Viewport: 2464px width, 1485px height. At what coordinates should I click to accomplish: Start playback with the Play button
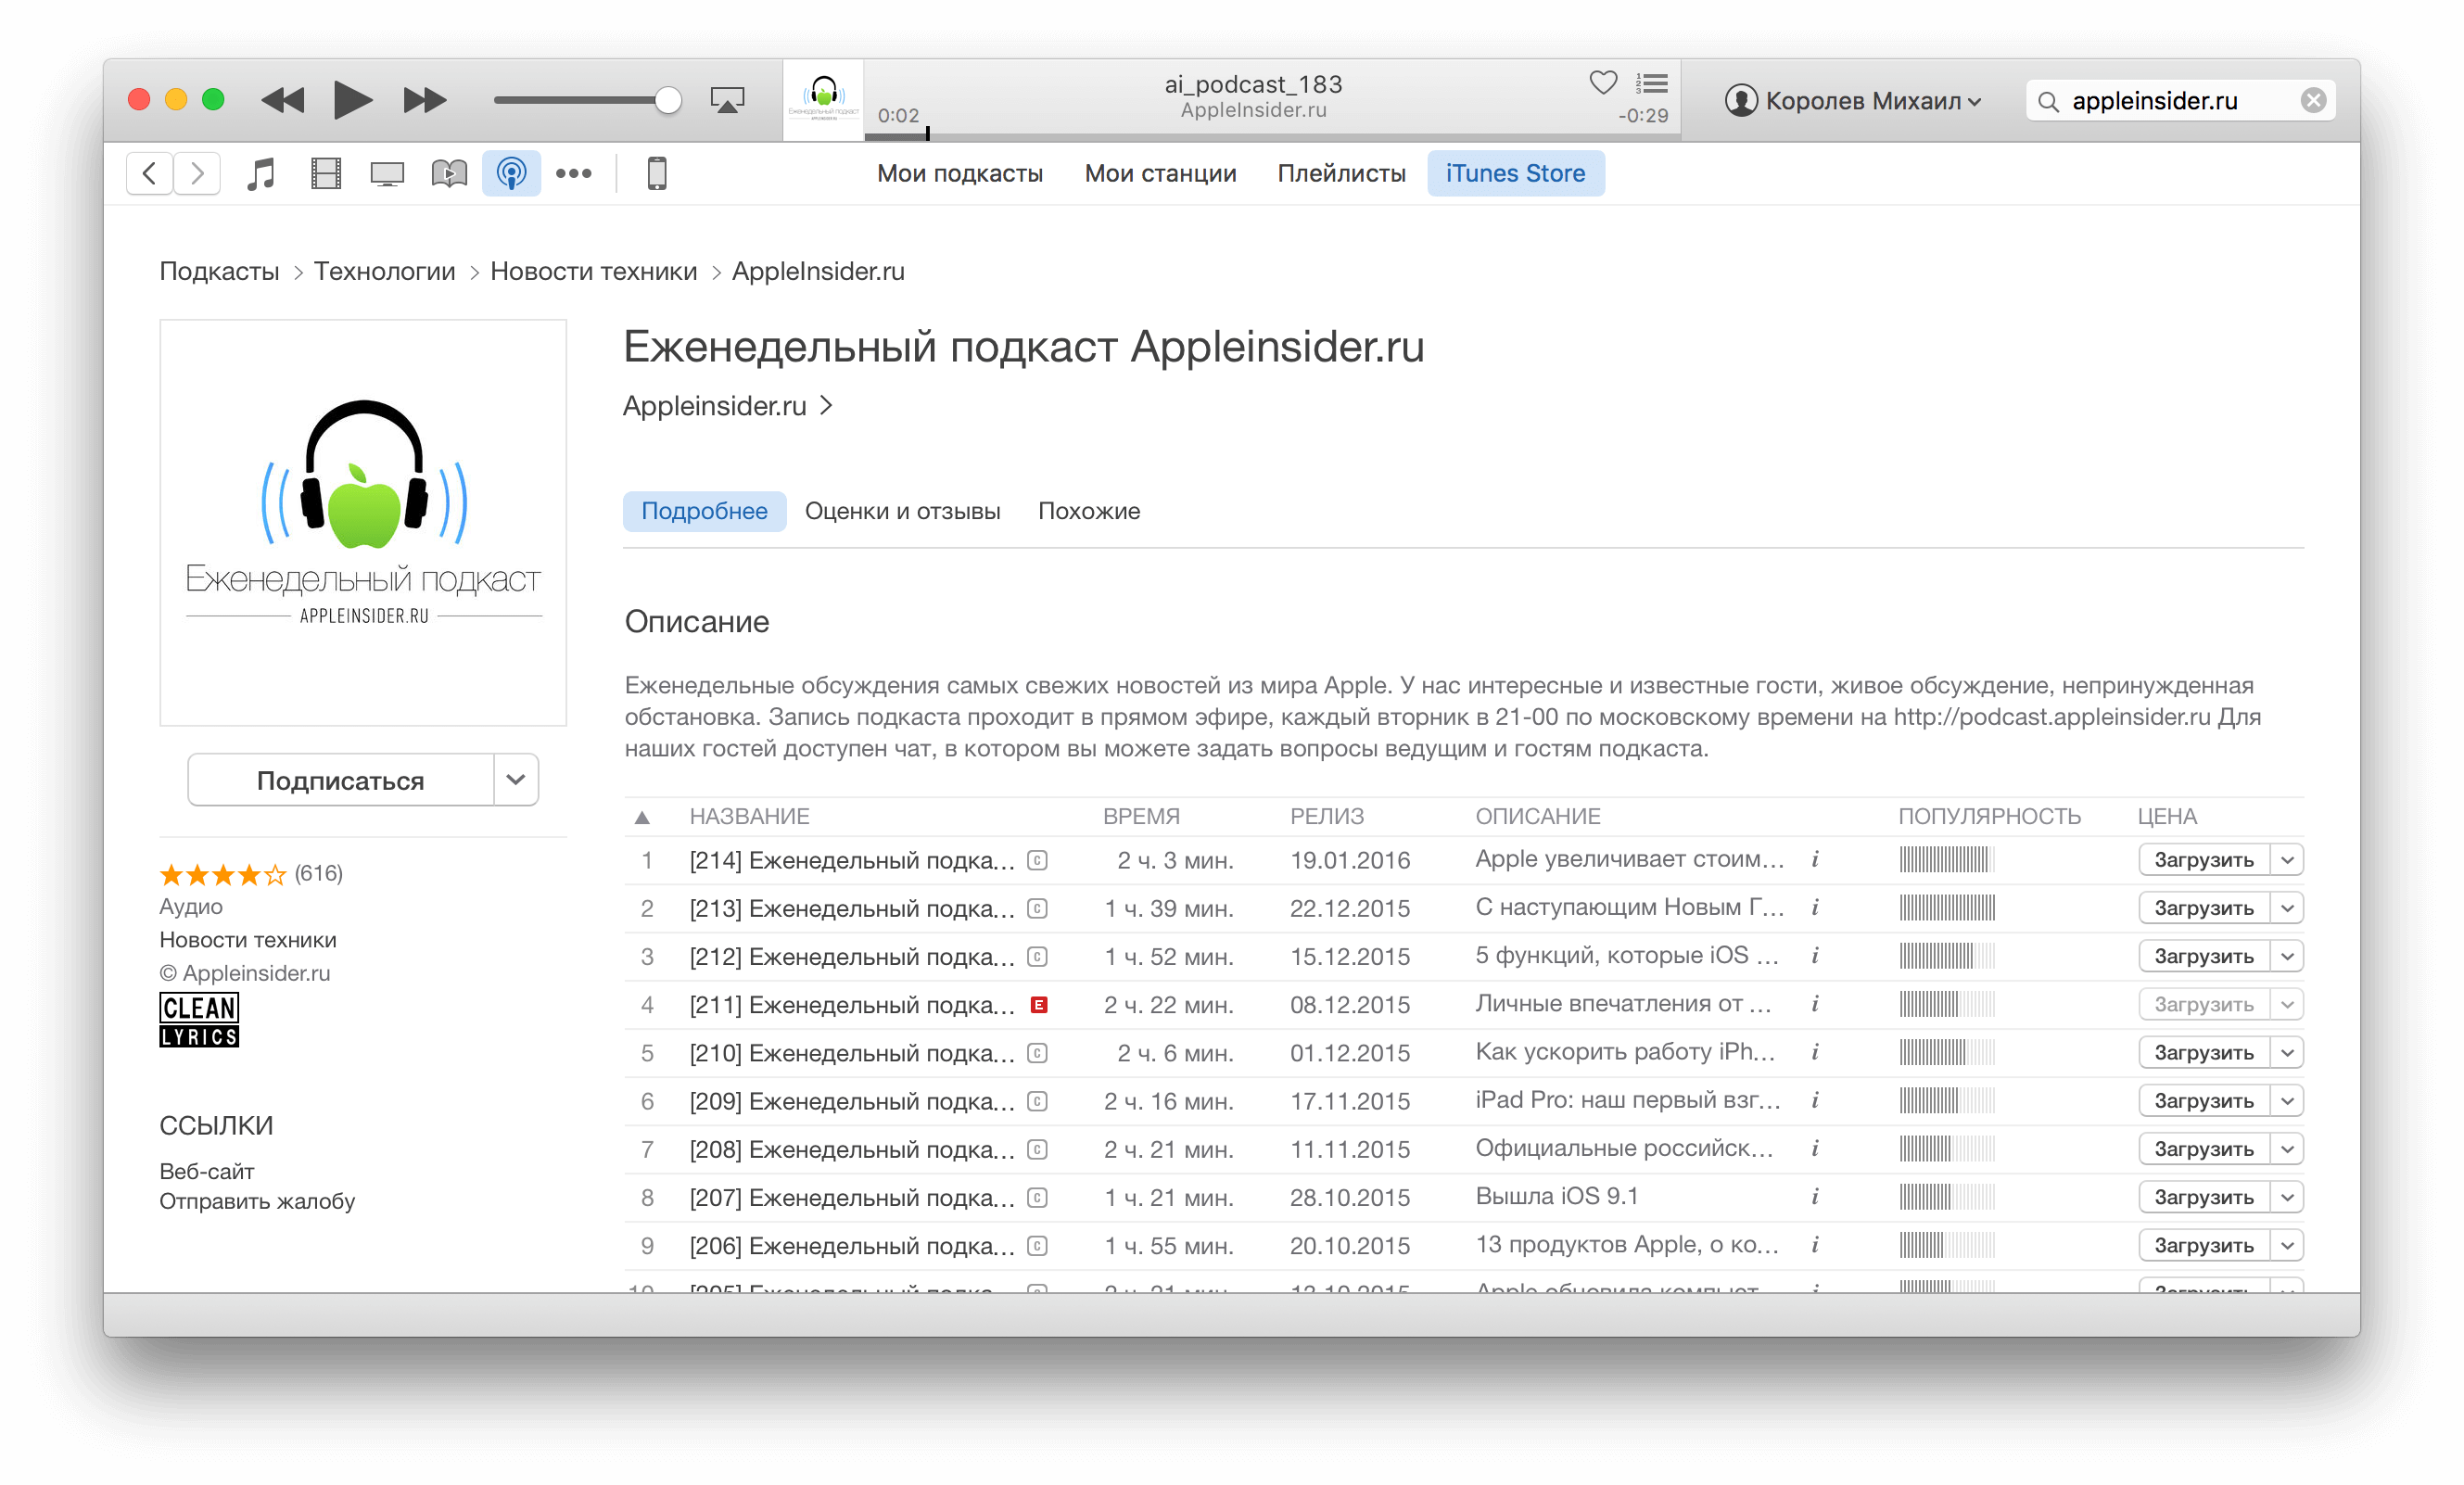(x=352, y=100)
